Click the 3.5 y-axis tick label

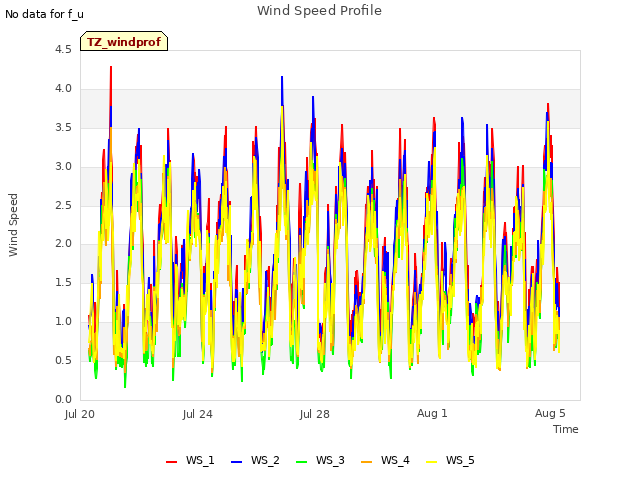pyautogui.click(x=63, y=127)
